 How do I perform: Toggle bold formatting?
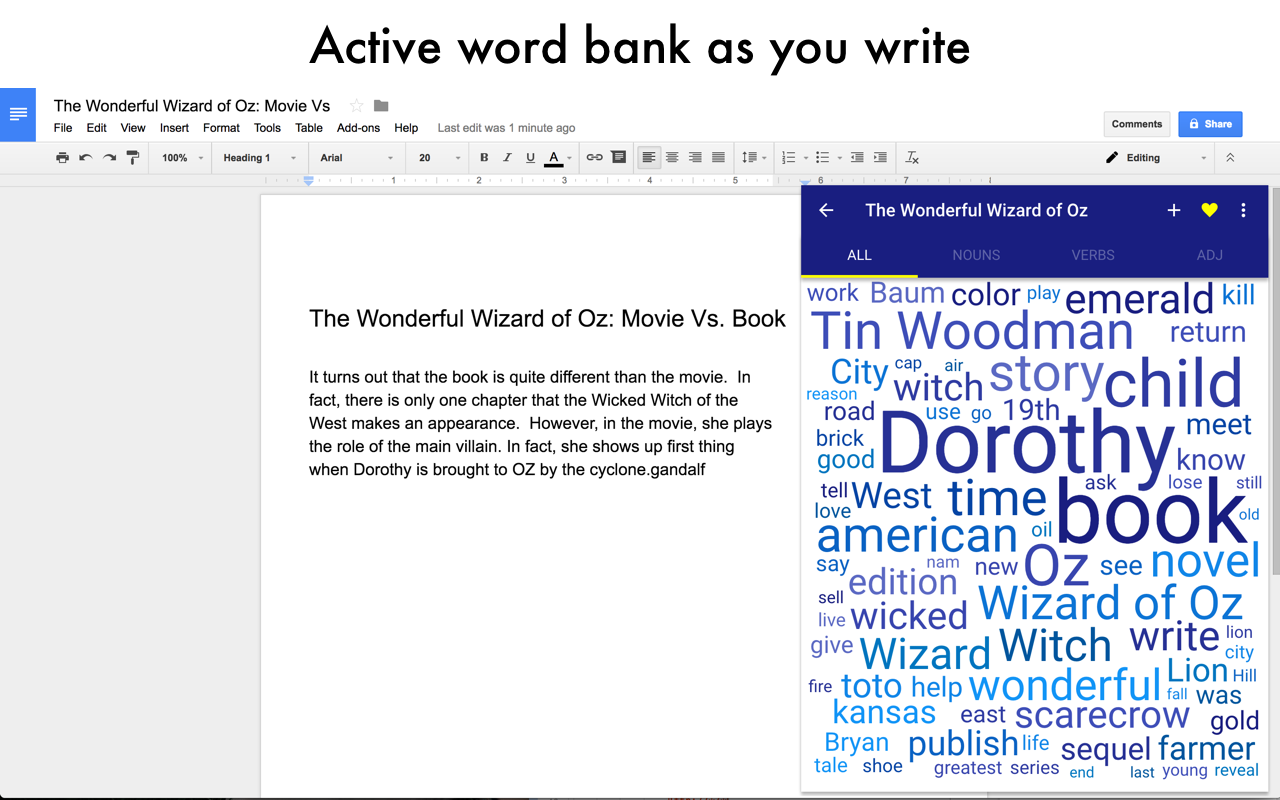coord(484,157)
